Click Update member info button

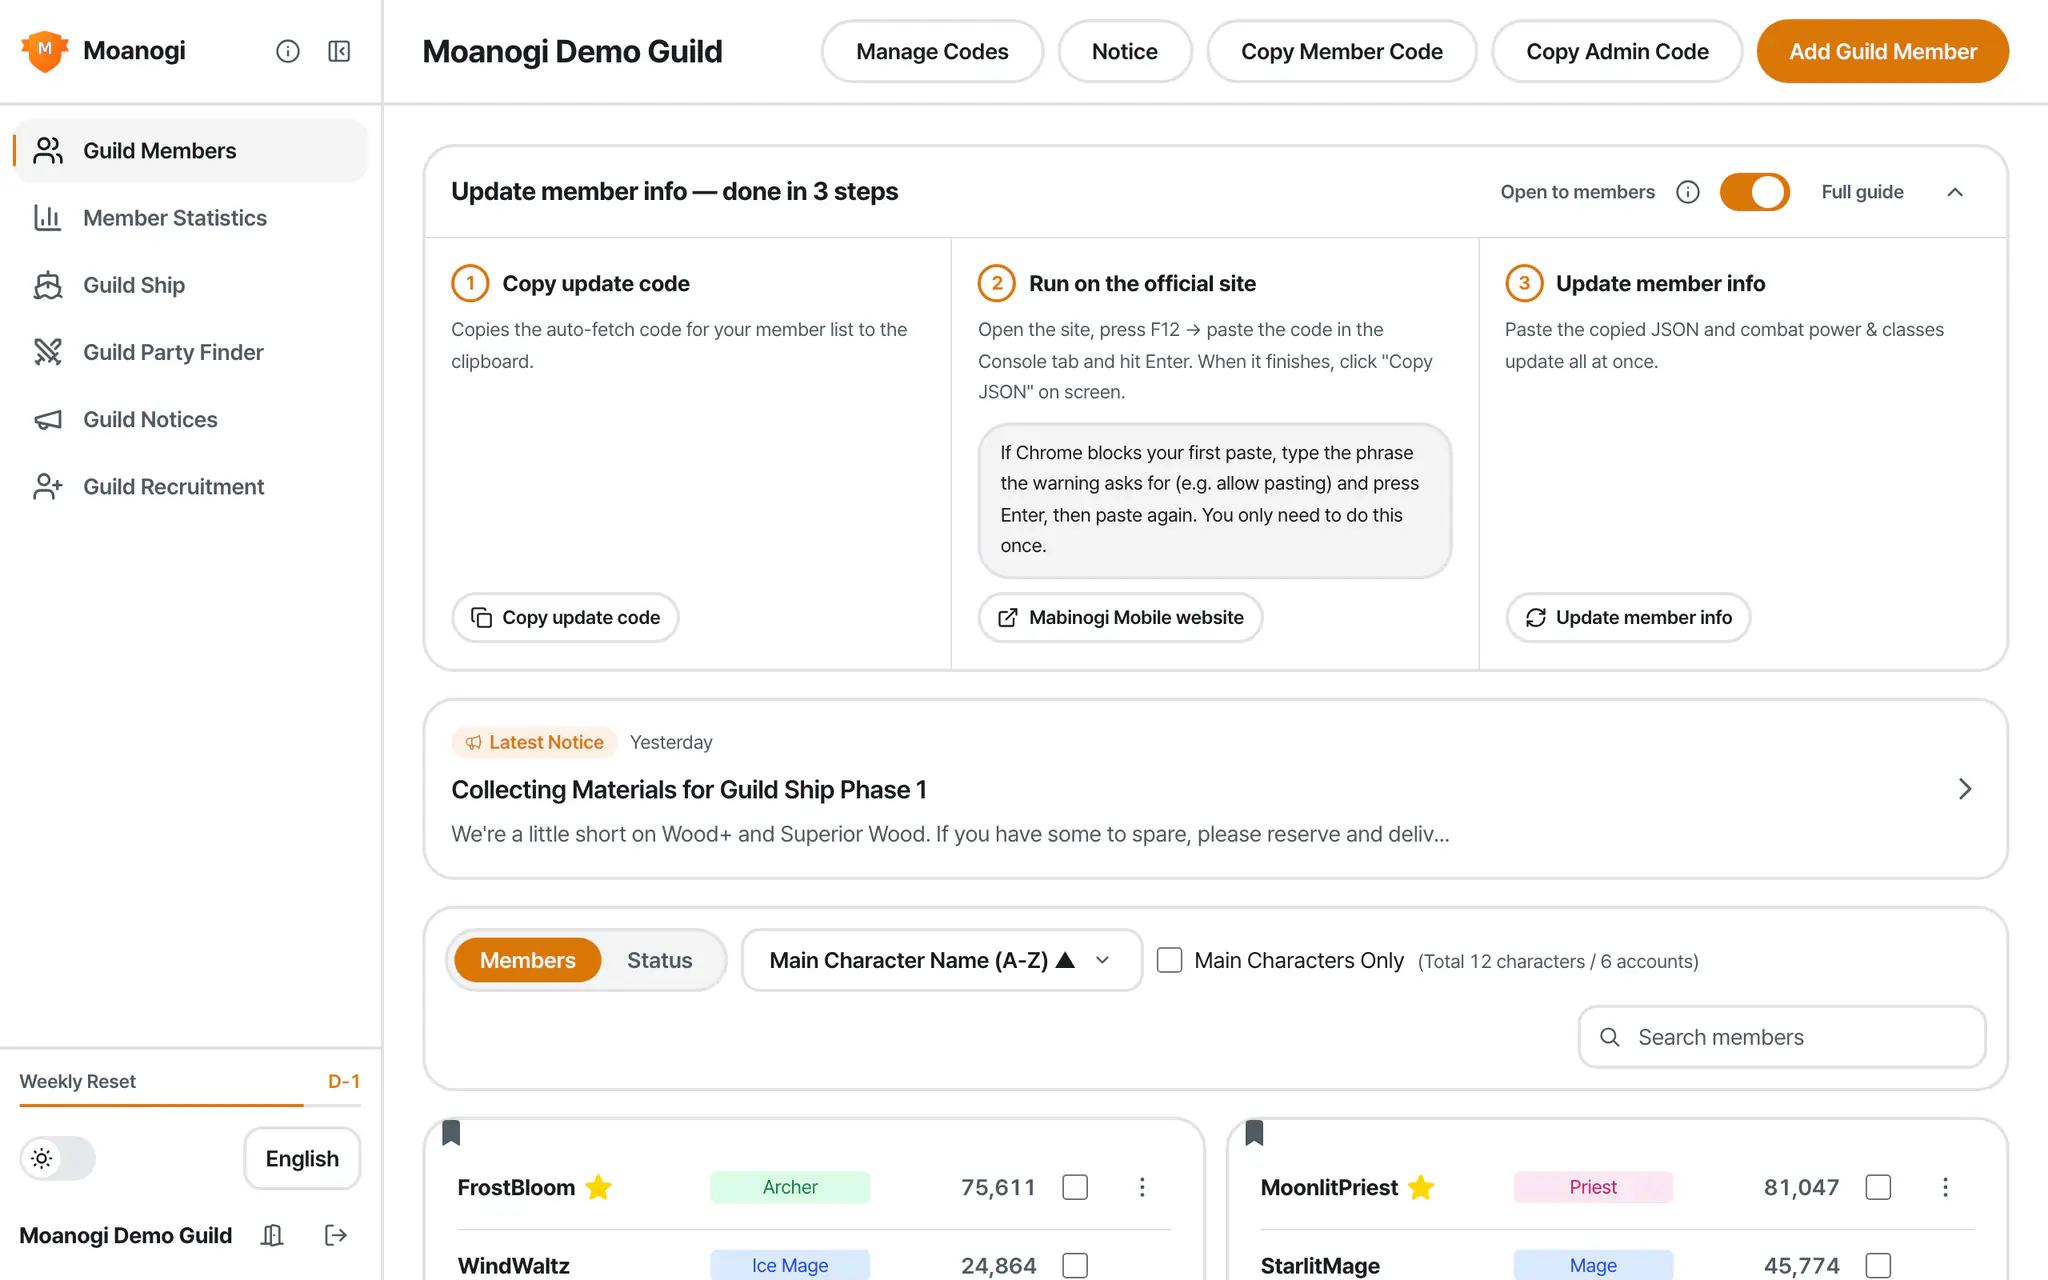[x=1628, y=618]
